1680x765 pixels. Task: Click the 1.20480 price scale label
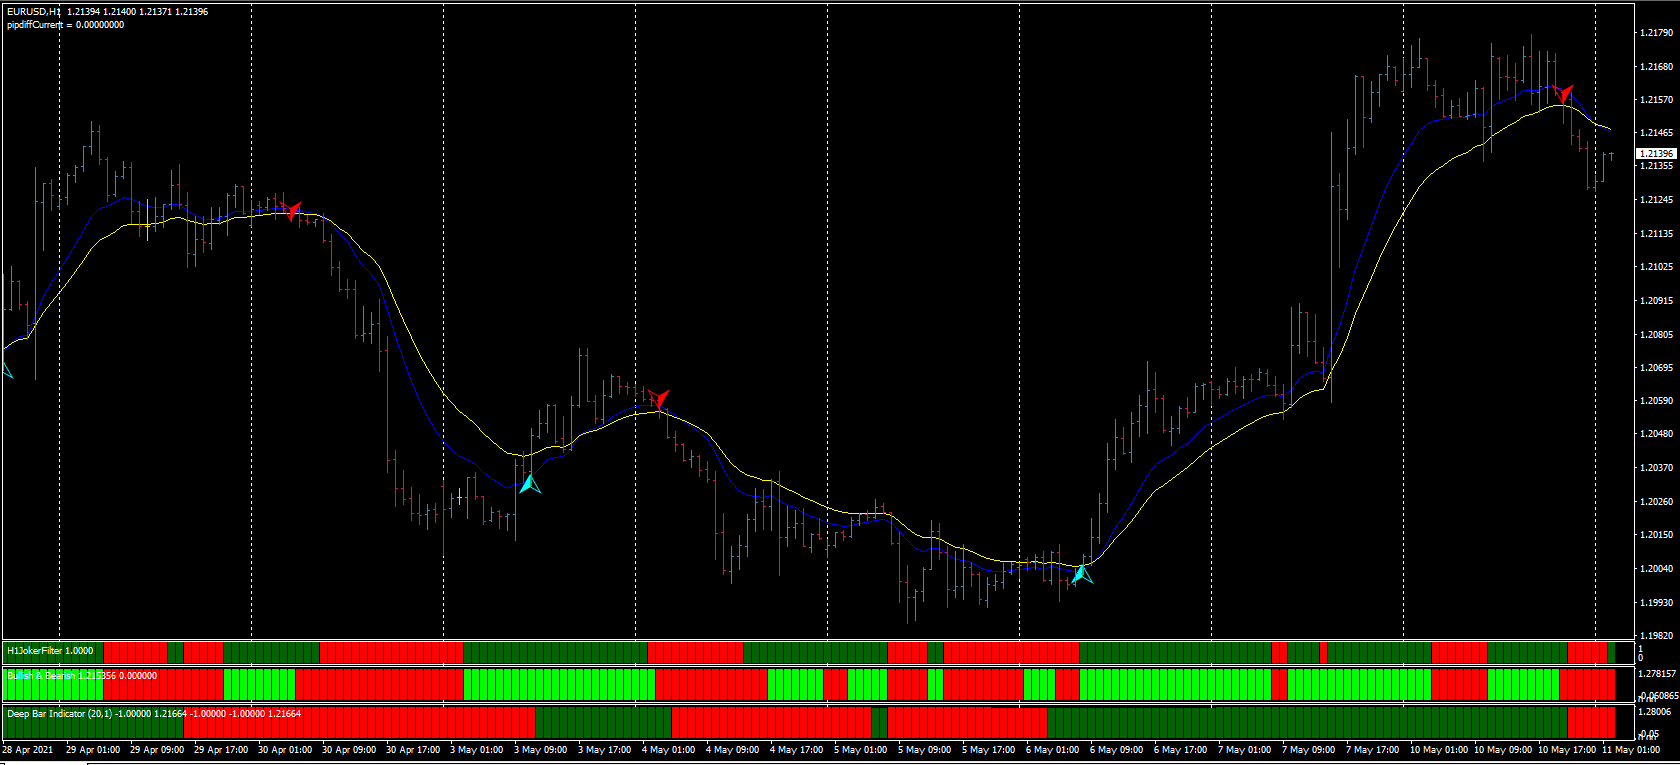[1657, 434]
